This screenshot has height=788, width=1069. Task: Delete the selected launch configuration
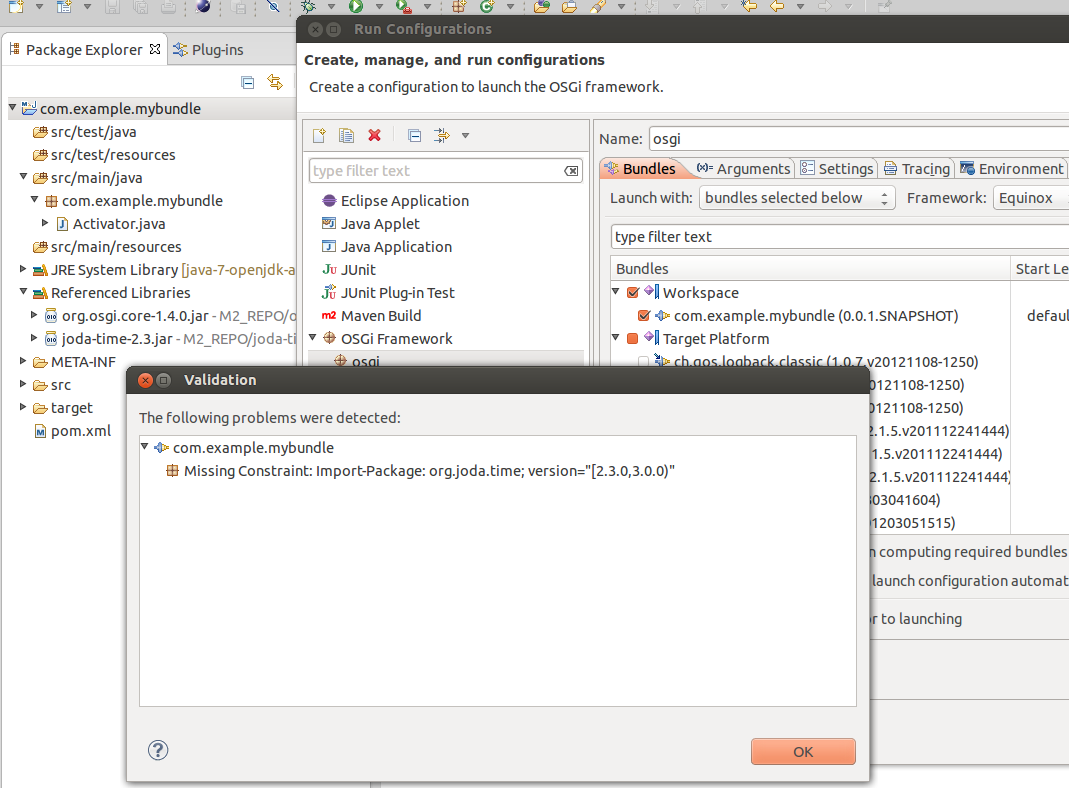pyautogui.click(x=374, y=136)
